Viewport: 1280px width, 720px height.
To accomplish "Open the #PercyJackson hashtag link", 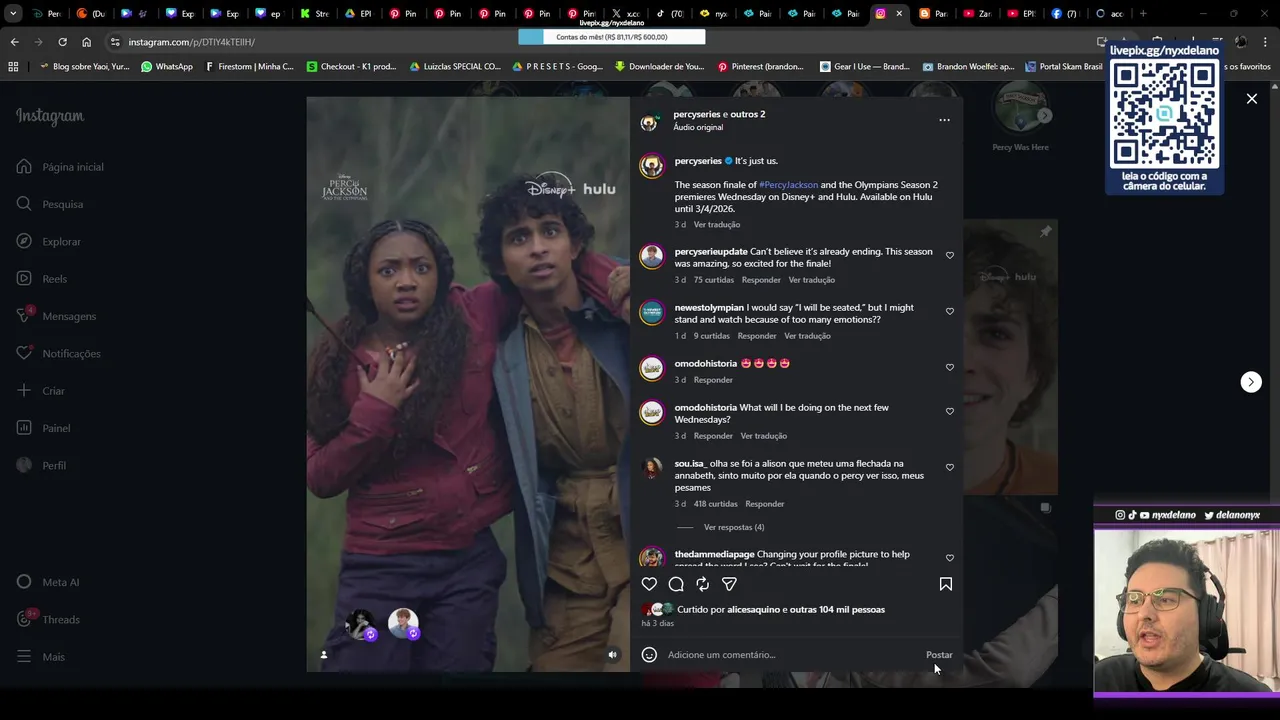I will (x=788, y=185).
